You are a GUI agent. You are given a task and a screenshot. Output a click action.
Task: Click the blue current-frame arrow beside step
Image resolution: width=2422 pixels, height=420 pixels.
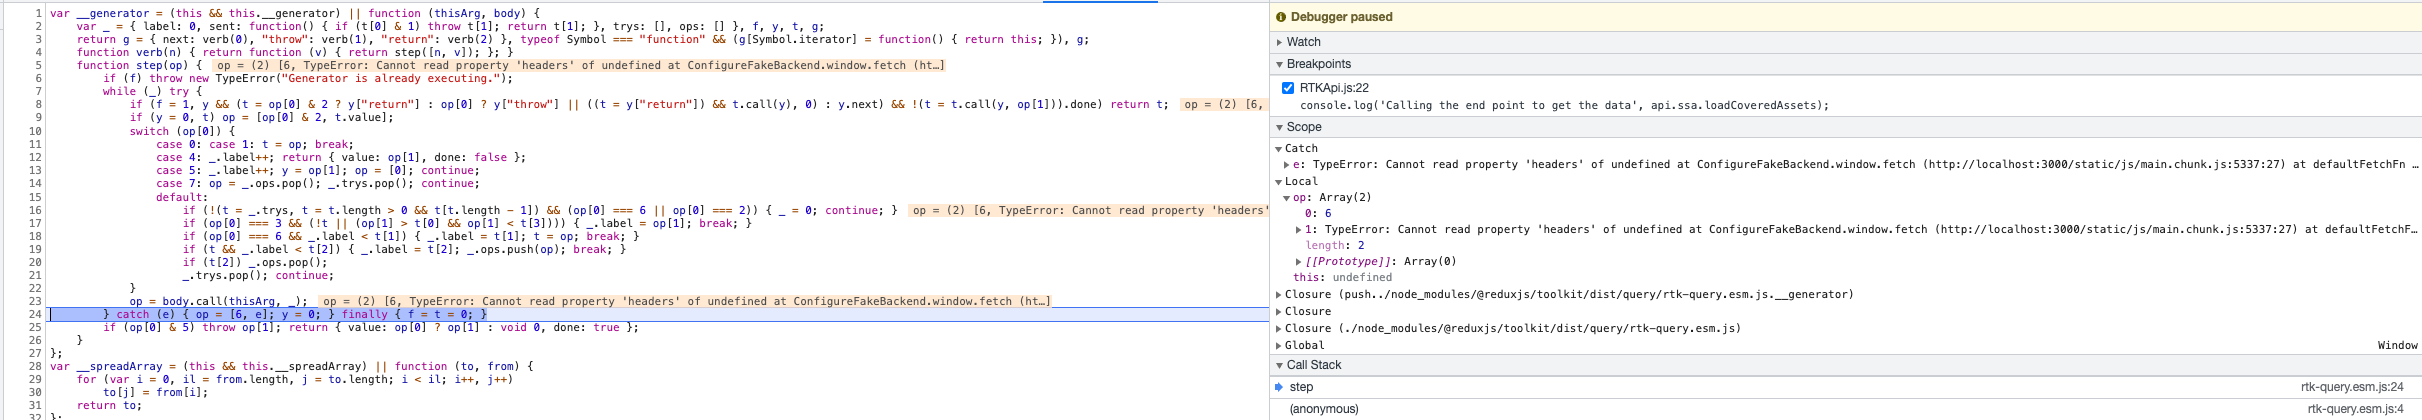[1279, 387]
